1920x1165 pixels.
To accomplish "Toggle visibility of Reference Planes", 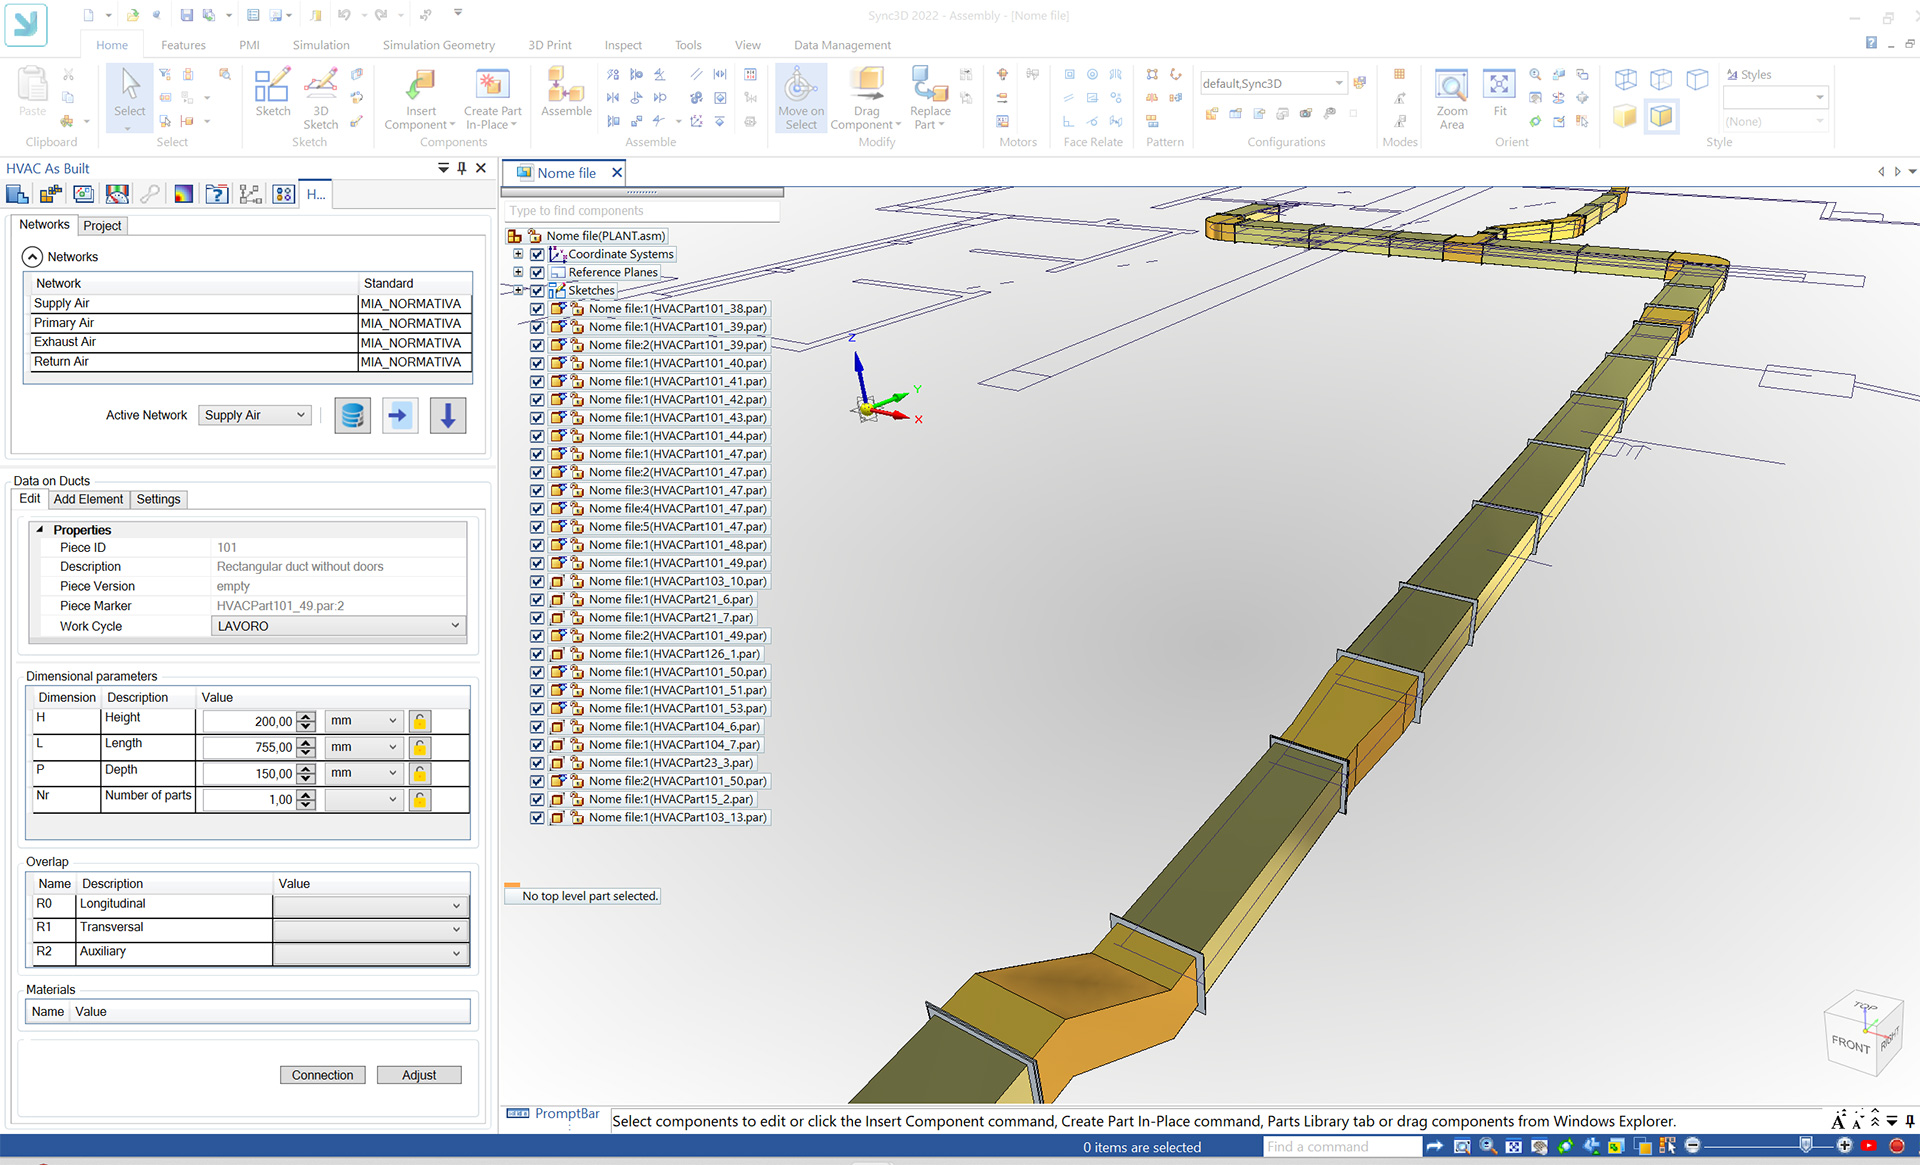I will (537, 272).
